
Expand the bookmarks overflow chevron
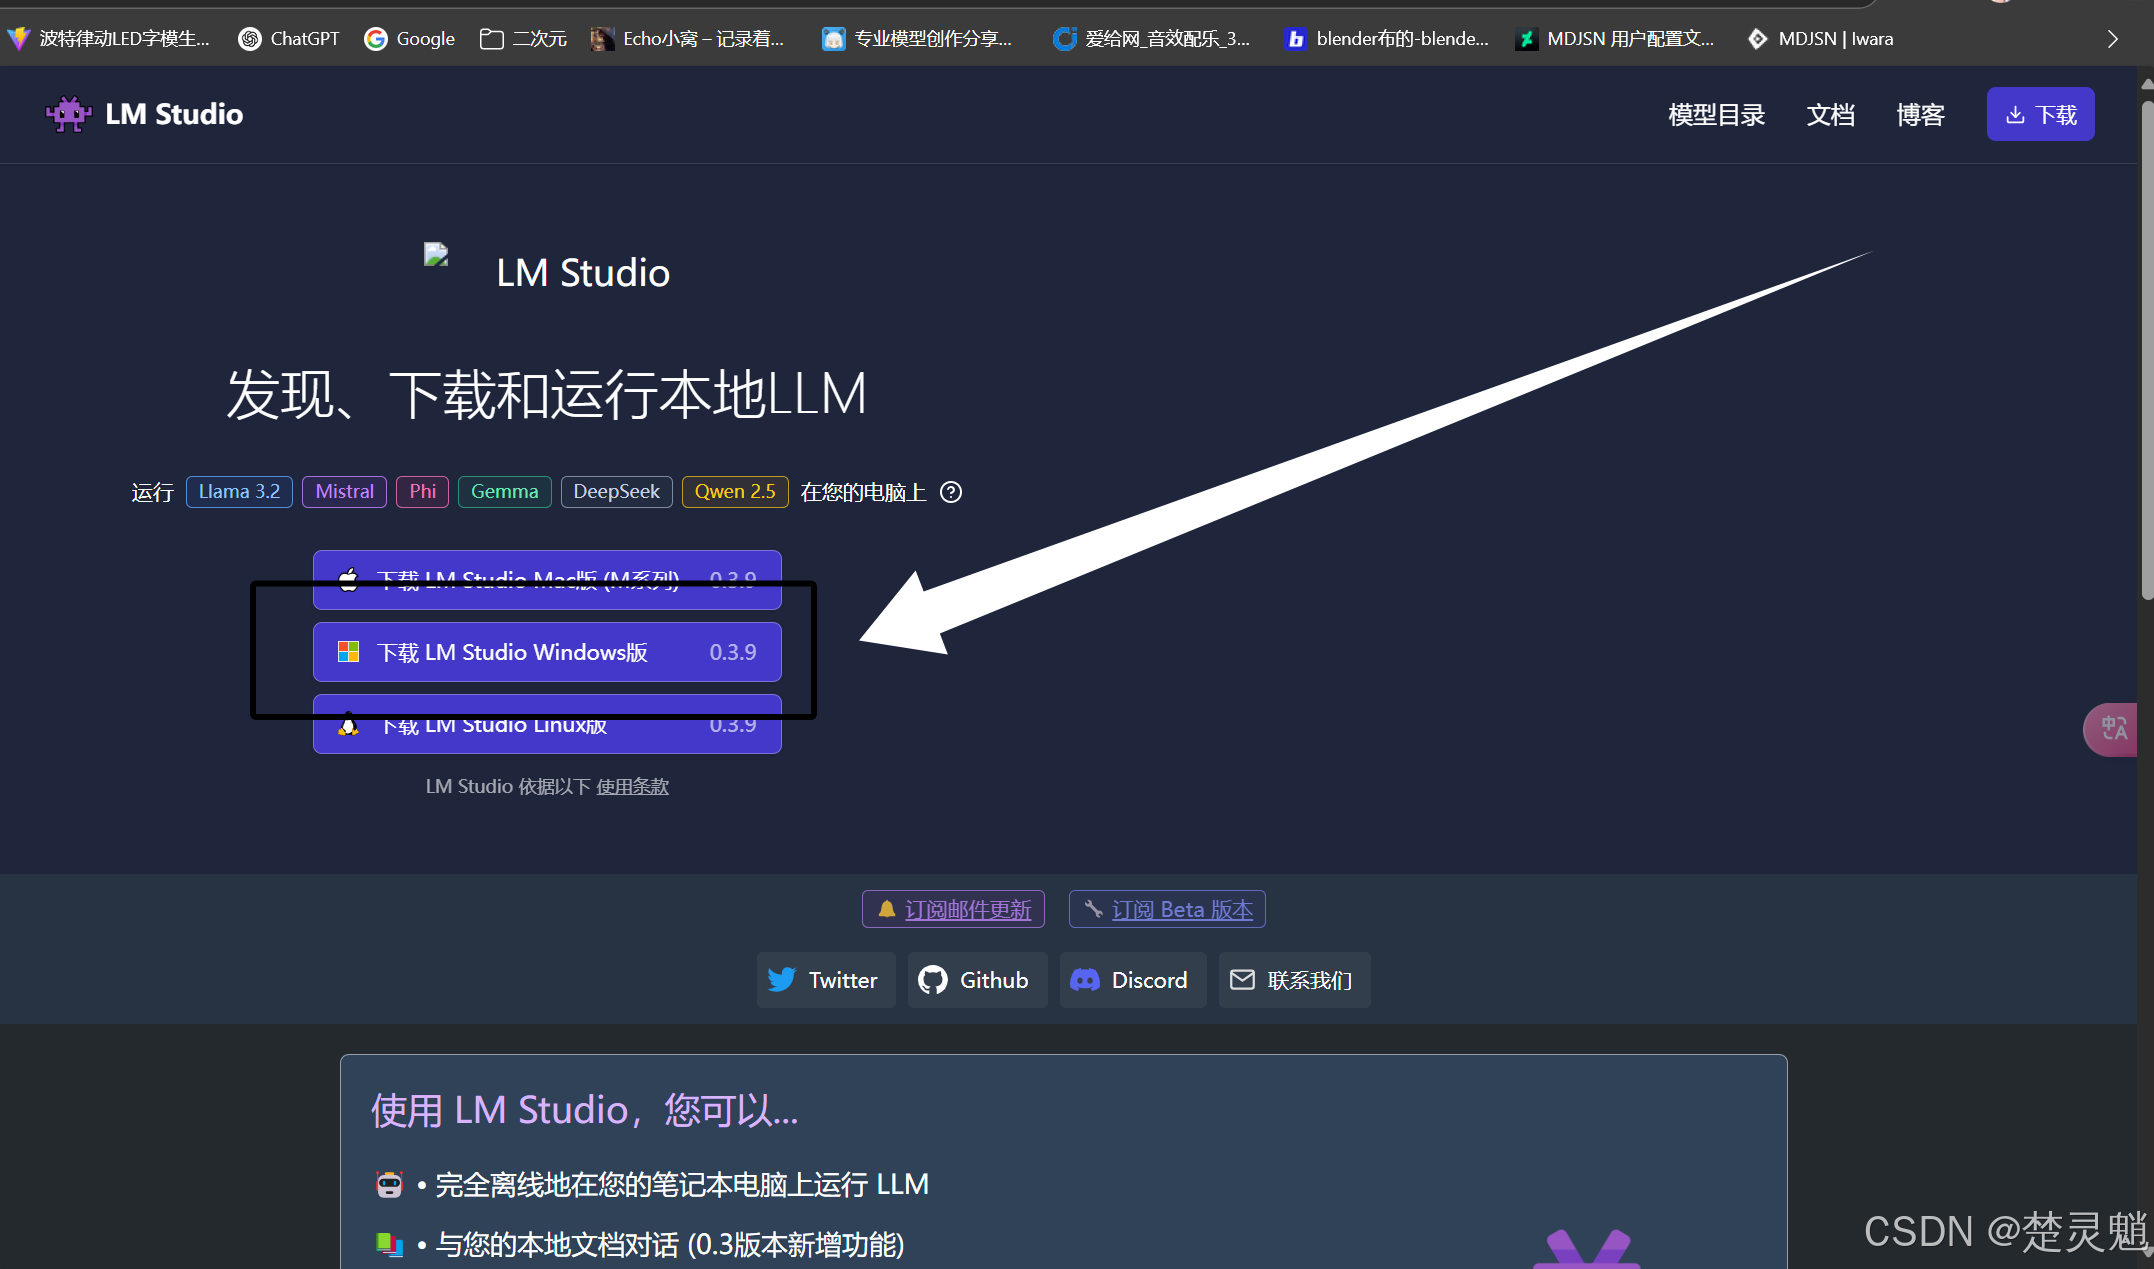[2112, 39]
